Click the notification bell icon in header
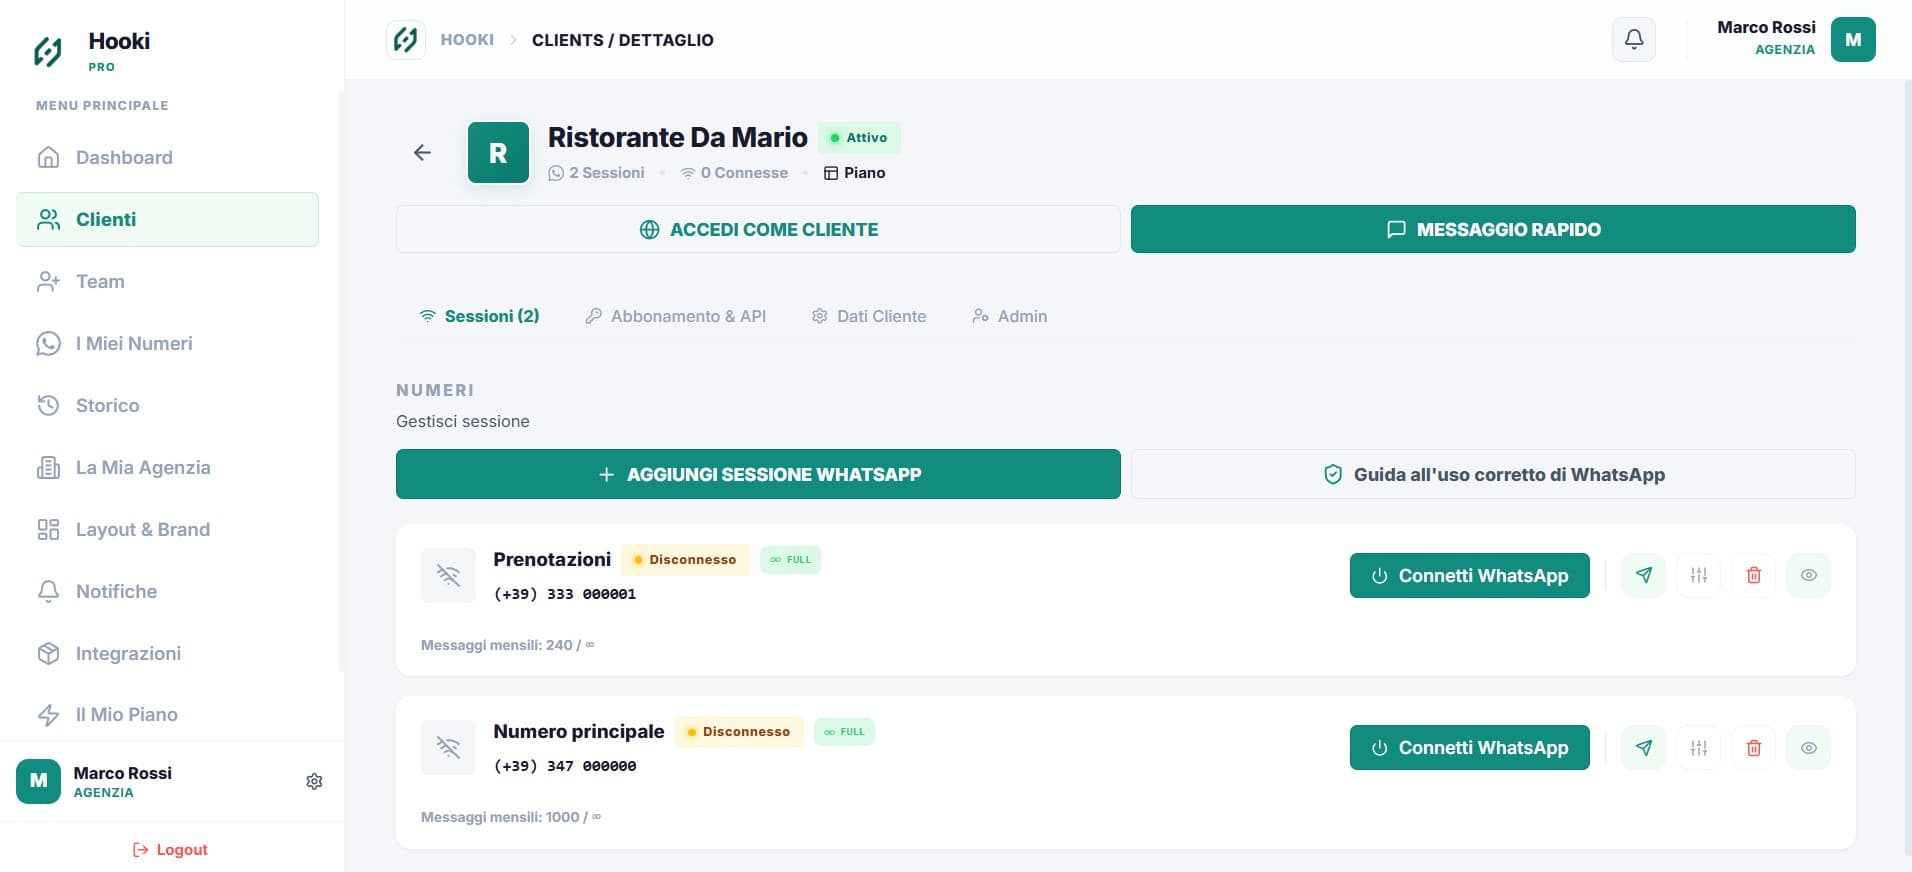 [1634, 40]
